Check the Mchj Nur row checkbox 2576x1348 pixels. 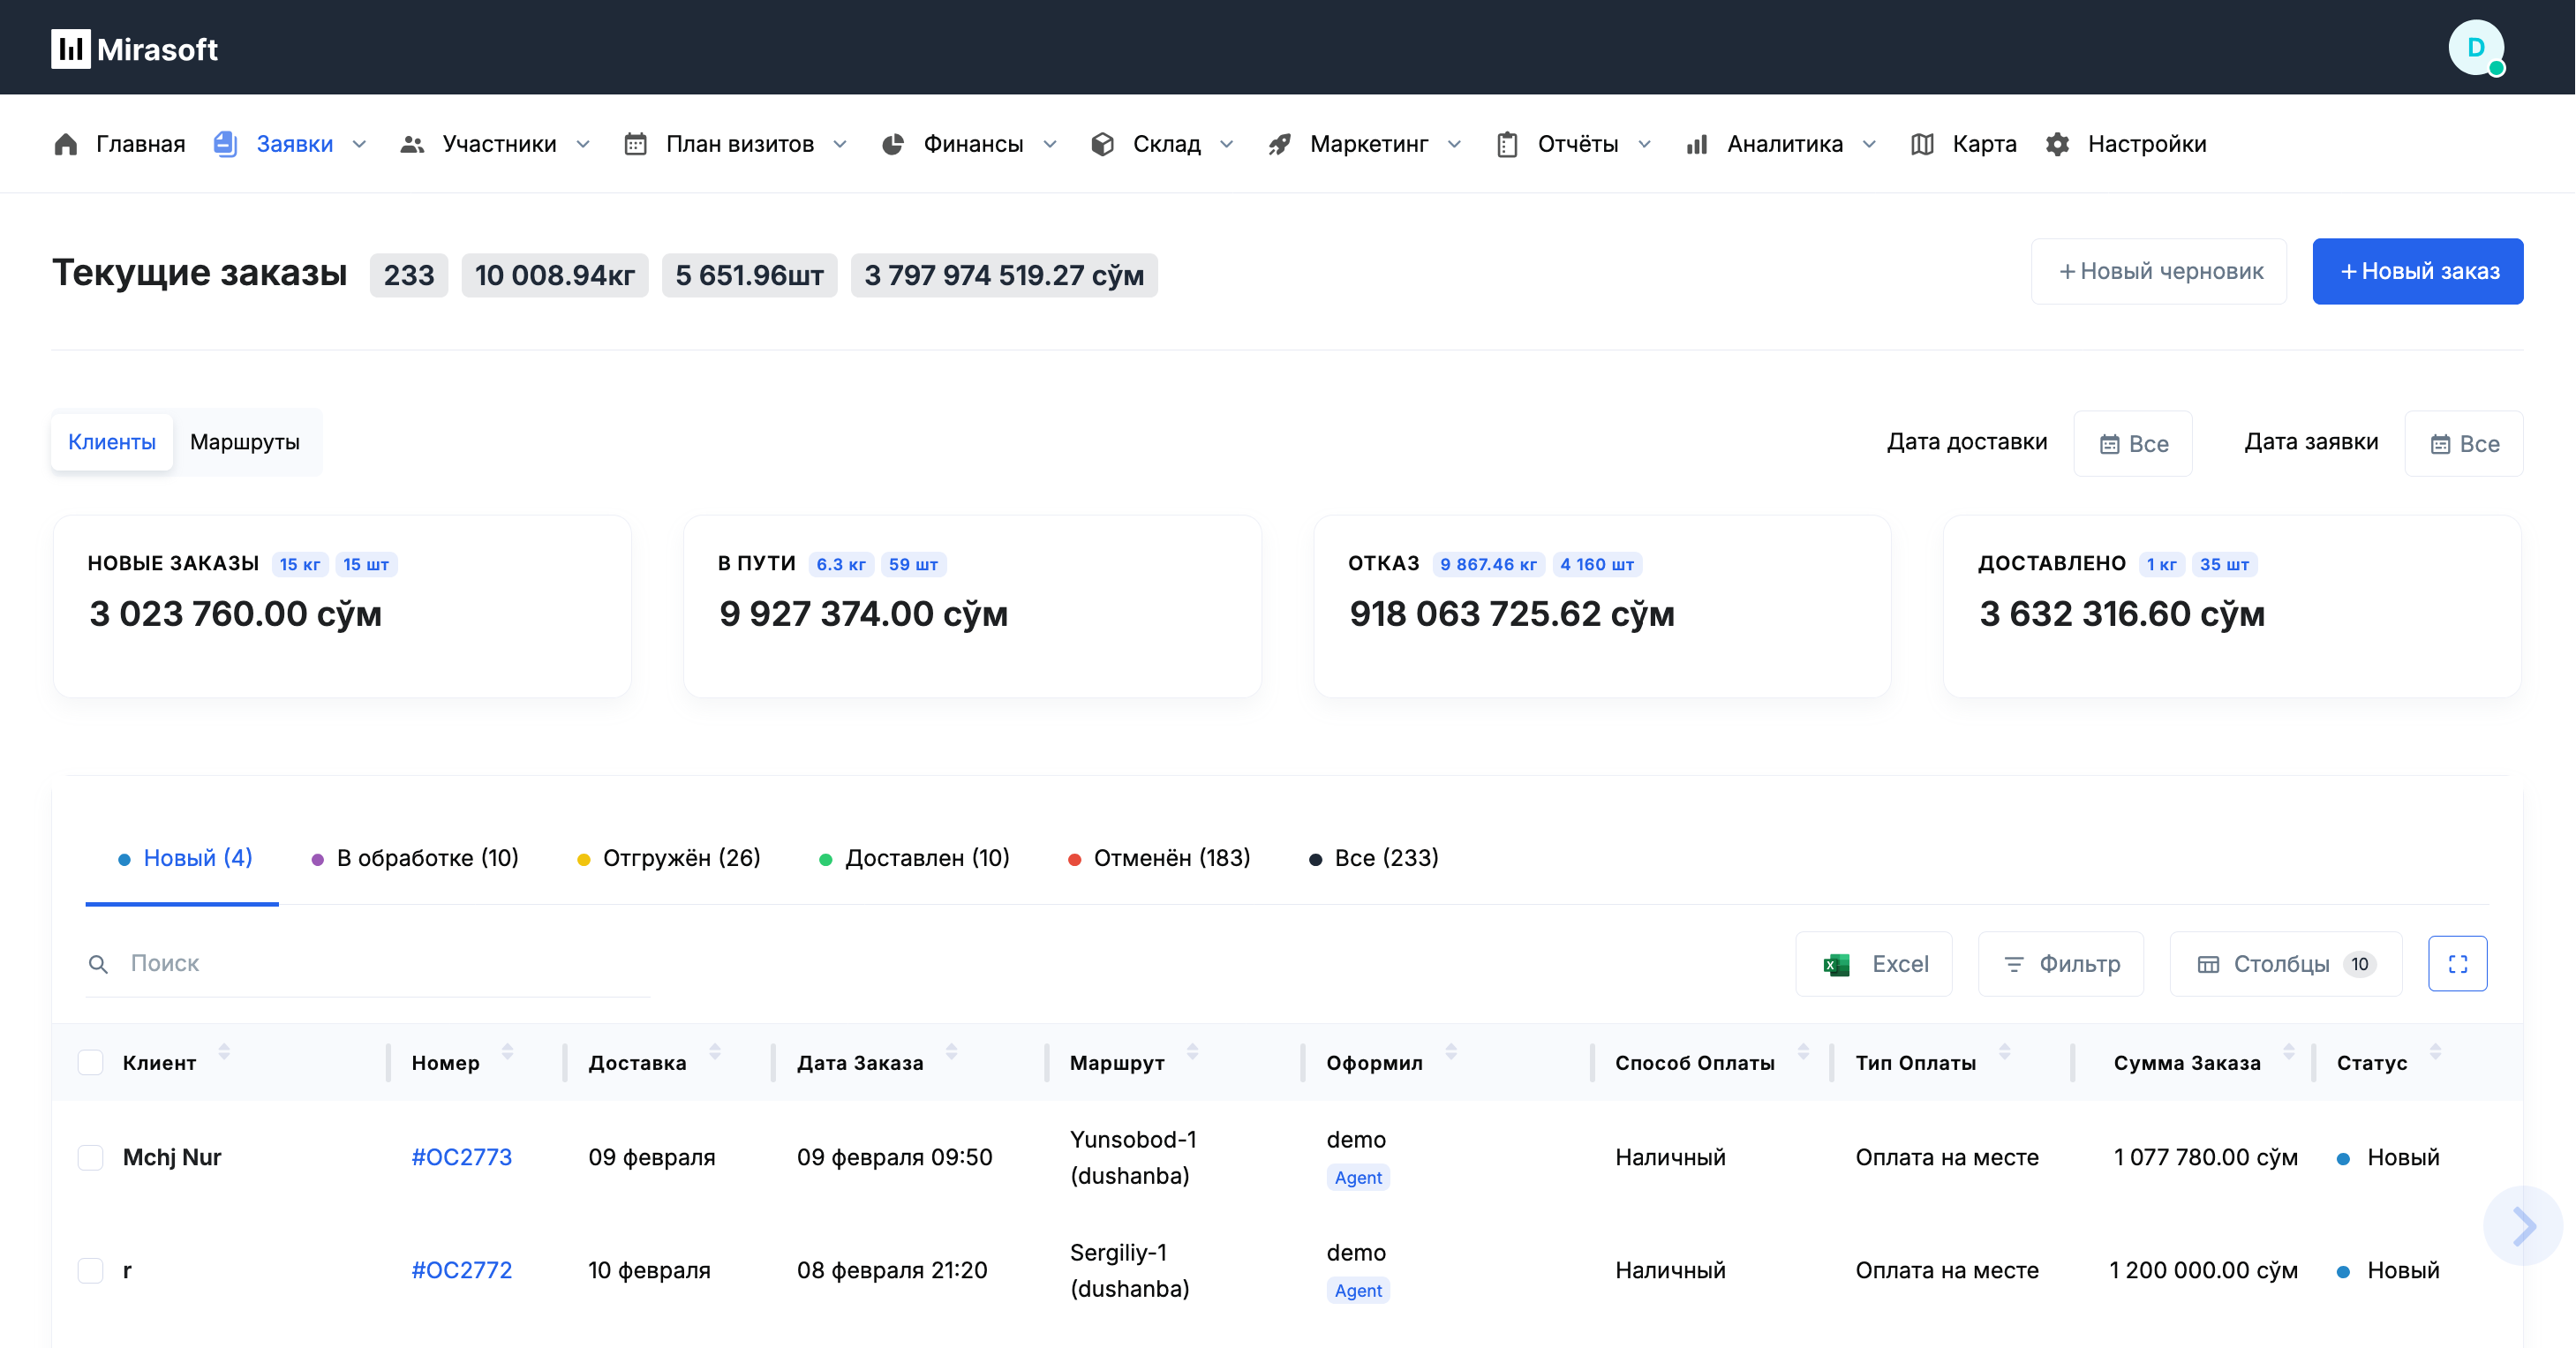point(91,1157)
